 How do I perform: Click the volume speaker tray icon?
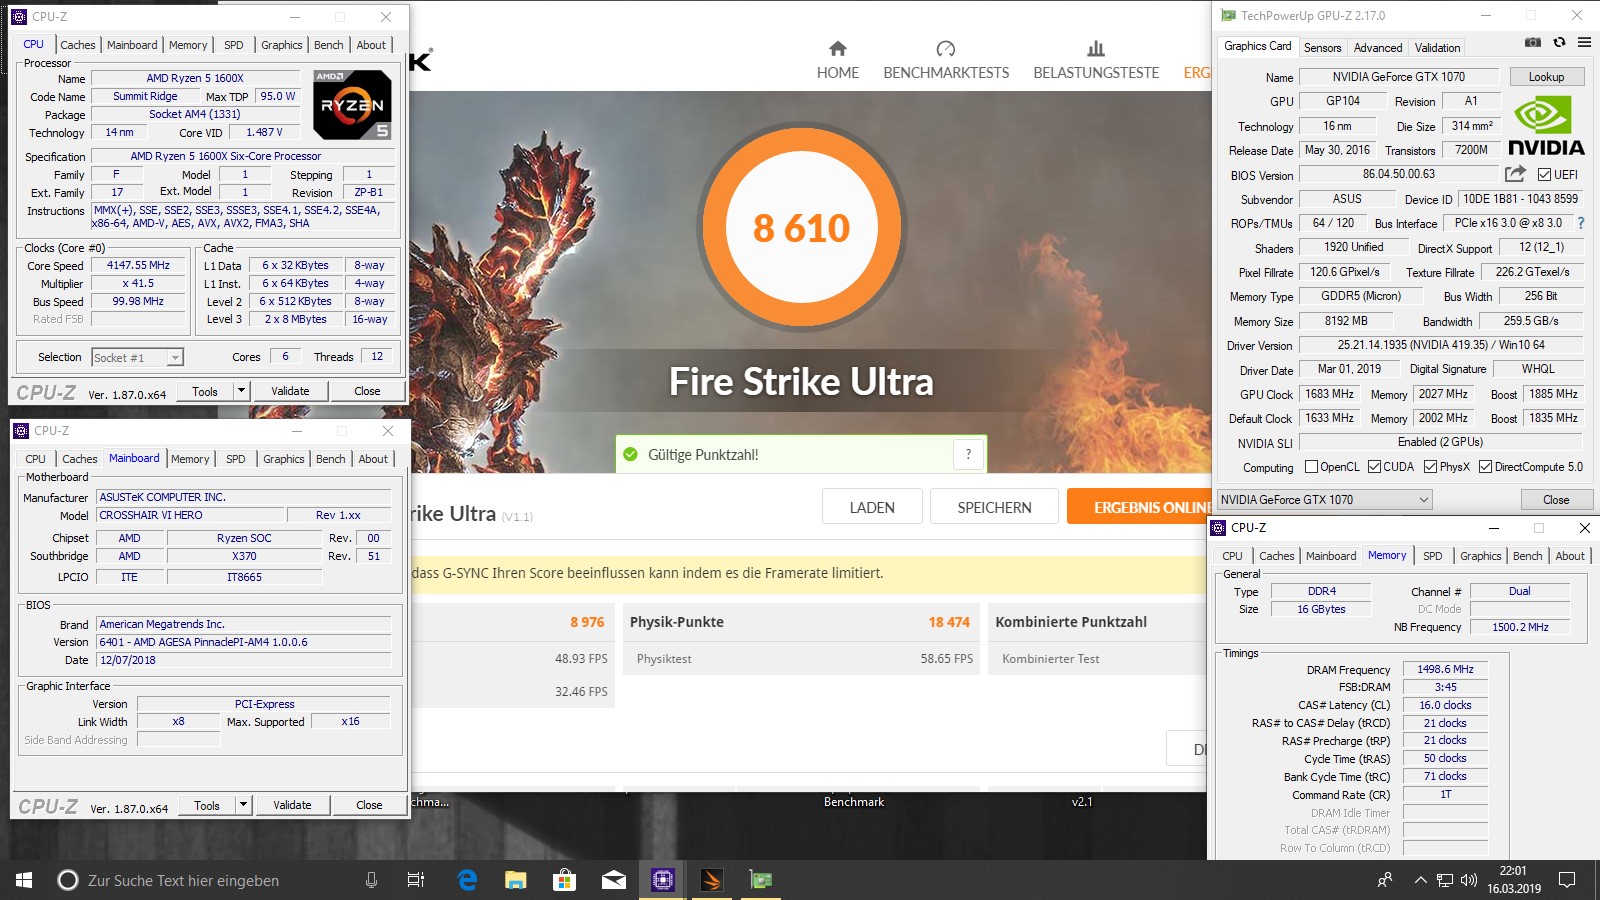click(1469, 880)
